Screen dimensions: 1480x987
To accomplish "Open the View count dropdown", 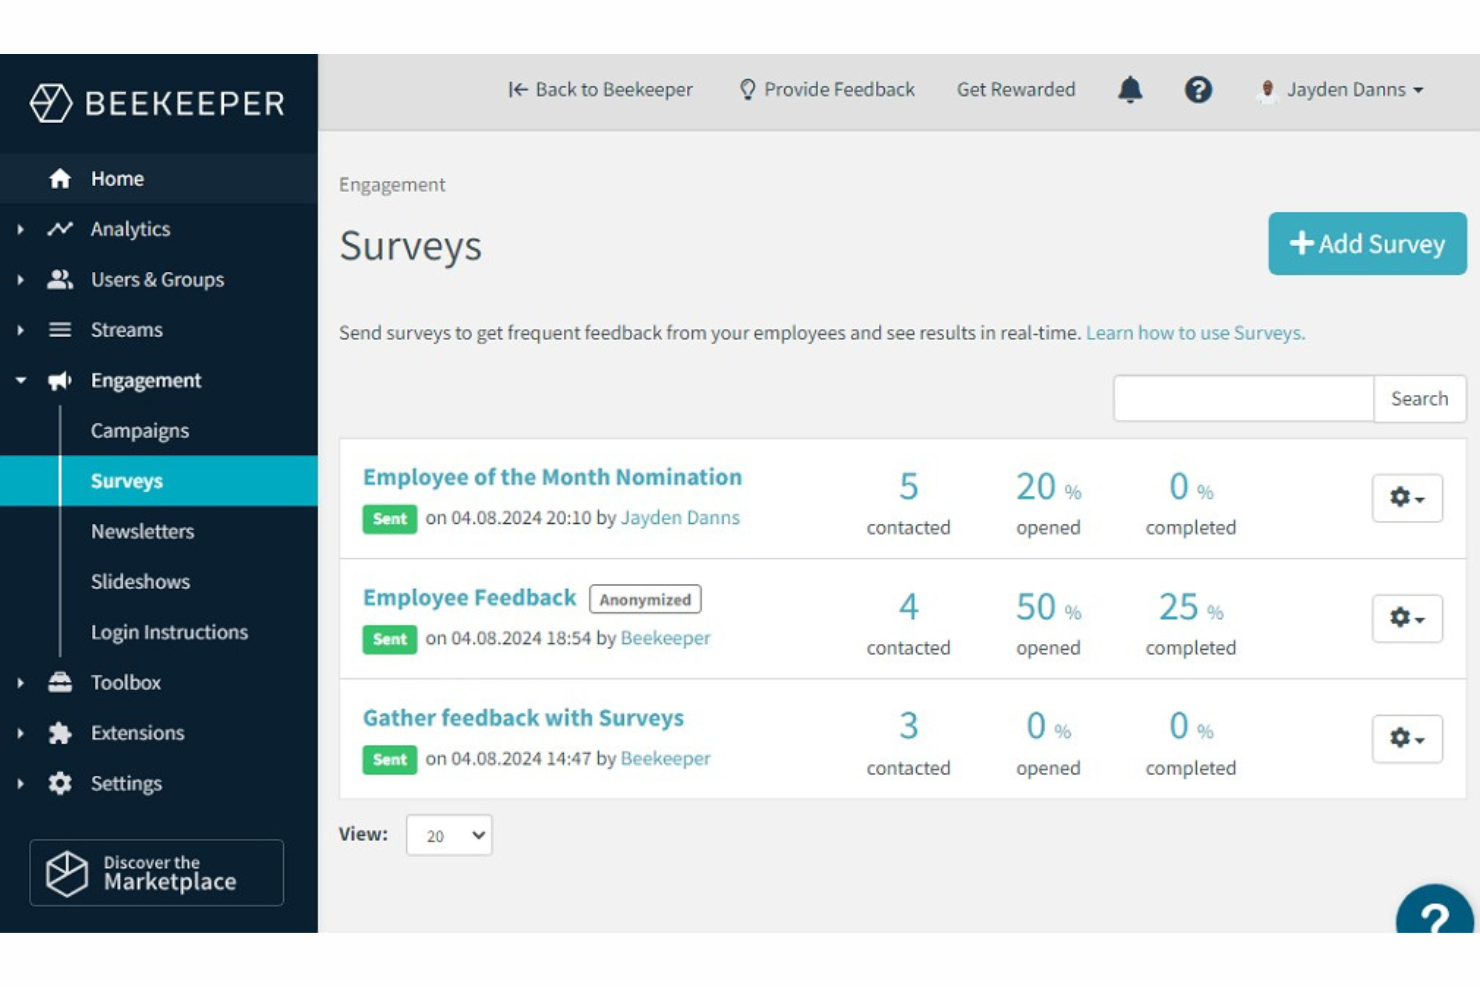I will pyautogui.click(x=449, y=835).
